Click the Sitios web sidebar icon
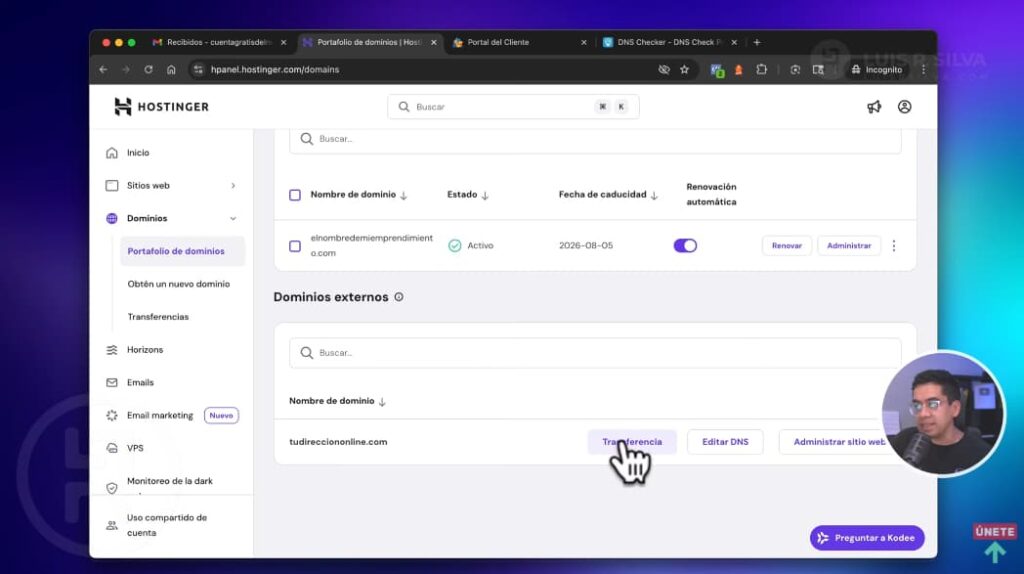This screenshot has height=574, width=1024. 112,185
